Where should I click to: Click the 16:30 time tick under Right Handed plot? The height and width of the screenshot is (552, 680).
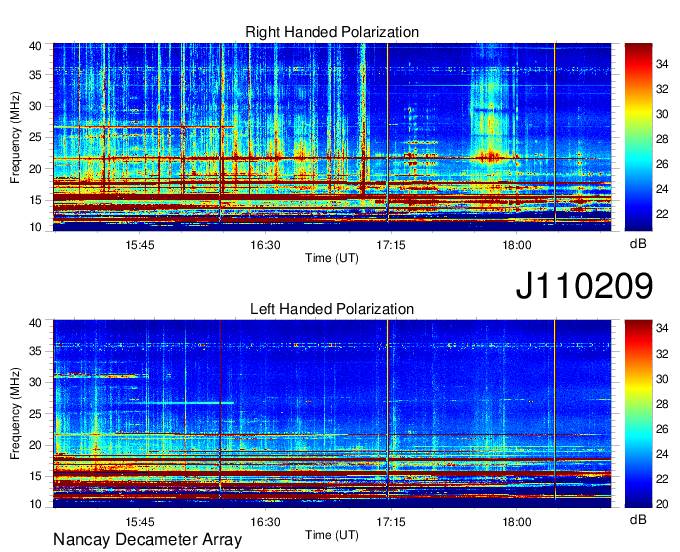(265, 245)
